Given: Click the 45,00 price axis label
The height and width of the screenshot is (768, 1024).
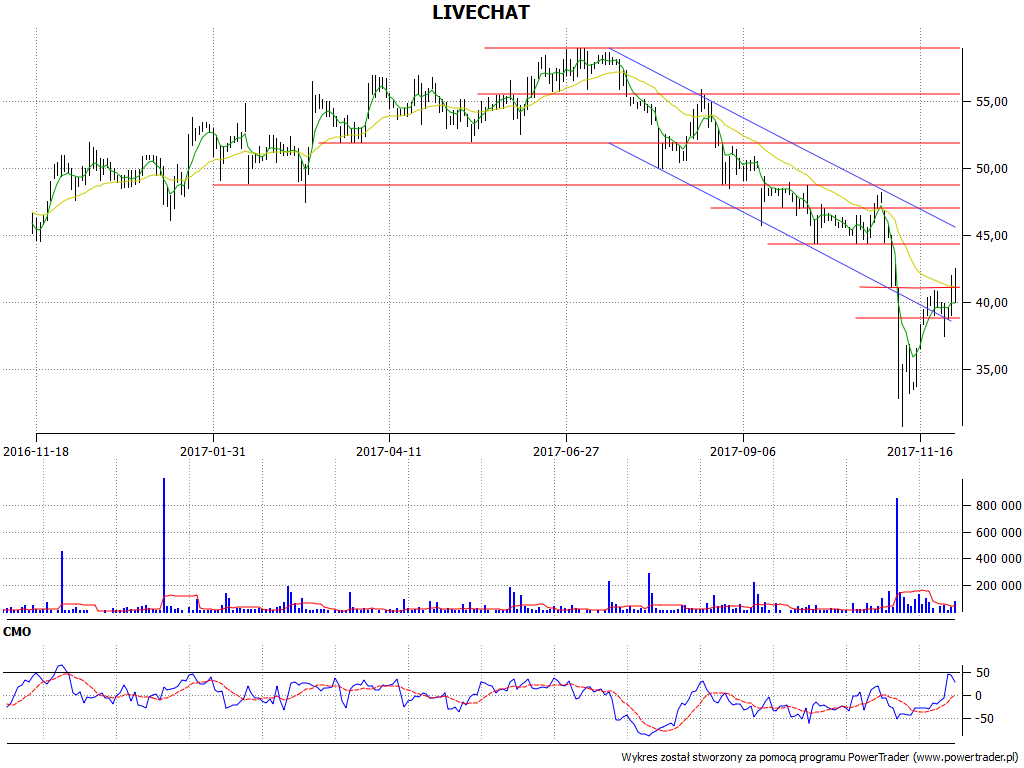Looking at the screenshot, I should 991,236.
